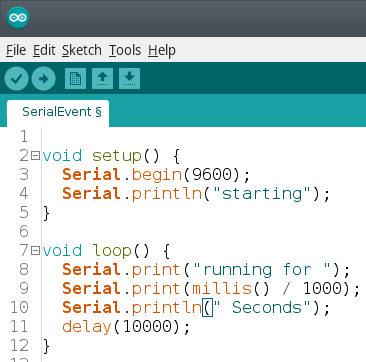This screenshot has height=362, width=366.
Task: Click the highlighted opening parenthesis on line 10
Action: click(207, 308)
